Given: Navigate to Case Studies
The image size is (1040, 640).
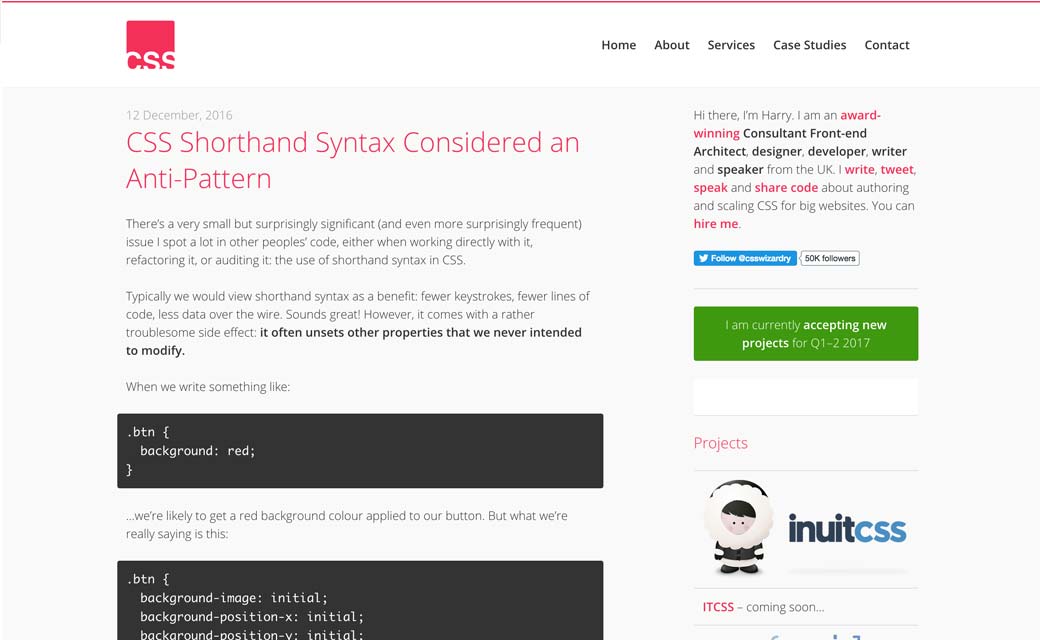Looking at the screenshot, I should pyautogui.click(x=809, y=45).
